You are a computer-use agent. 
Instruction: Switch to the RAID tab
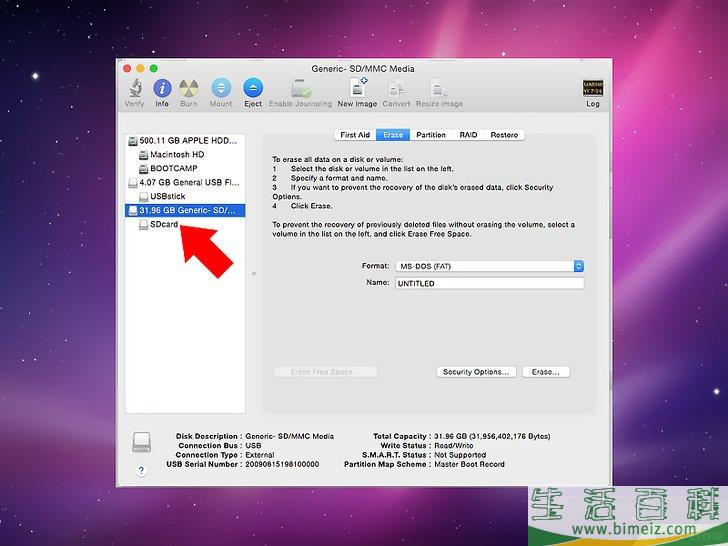(468, 135)
